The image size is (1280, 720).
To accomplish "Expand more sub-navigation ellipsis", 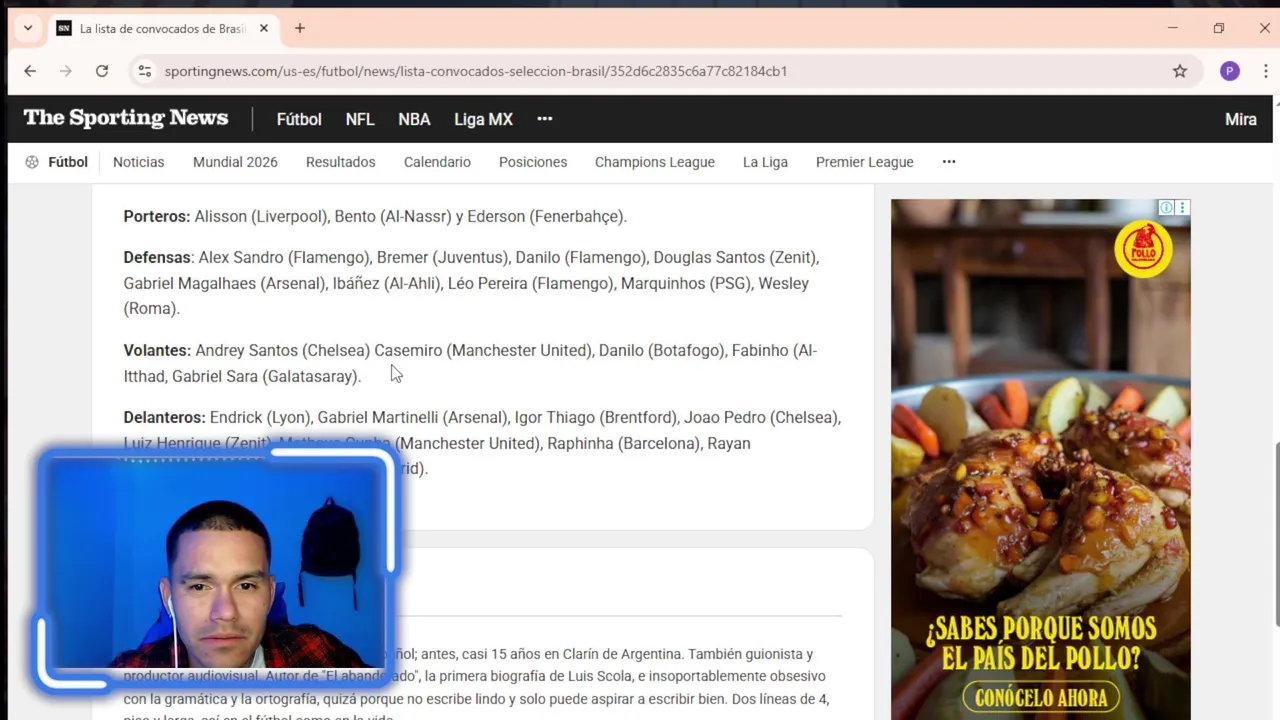I will click(x=949, y=162).
